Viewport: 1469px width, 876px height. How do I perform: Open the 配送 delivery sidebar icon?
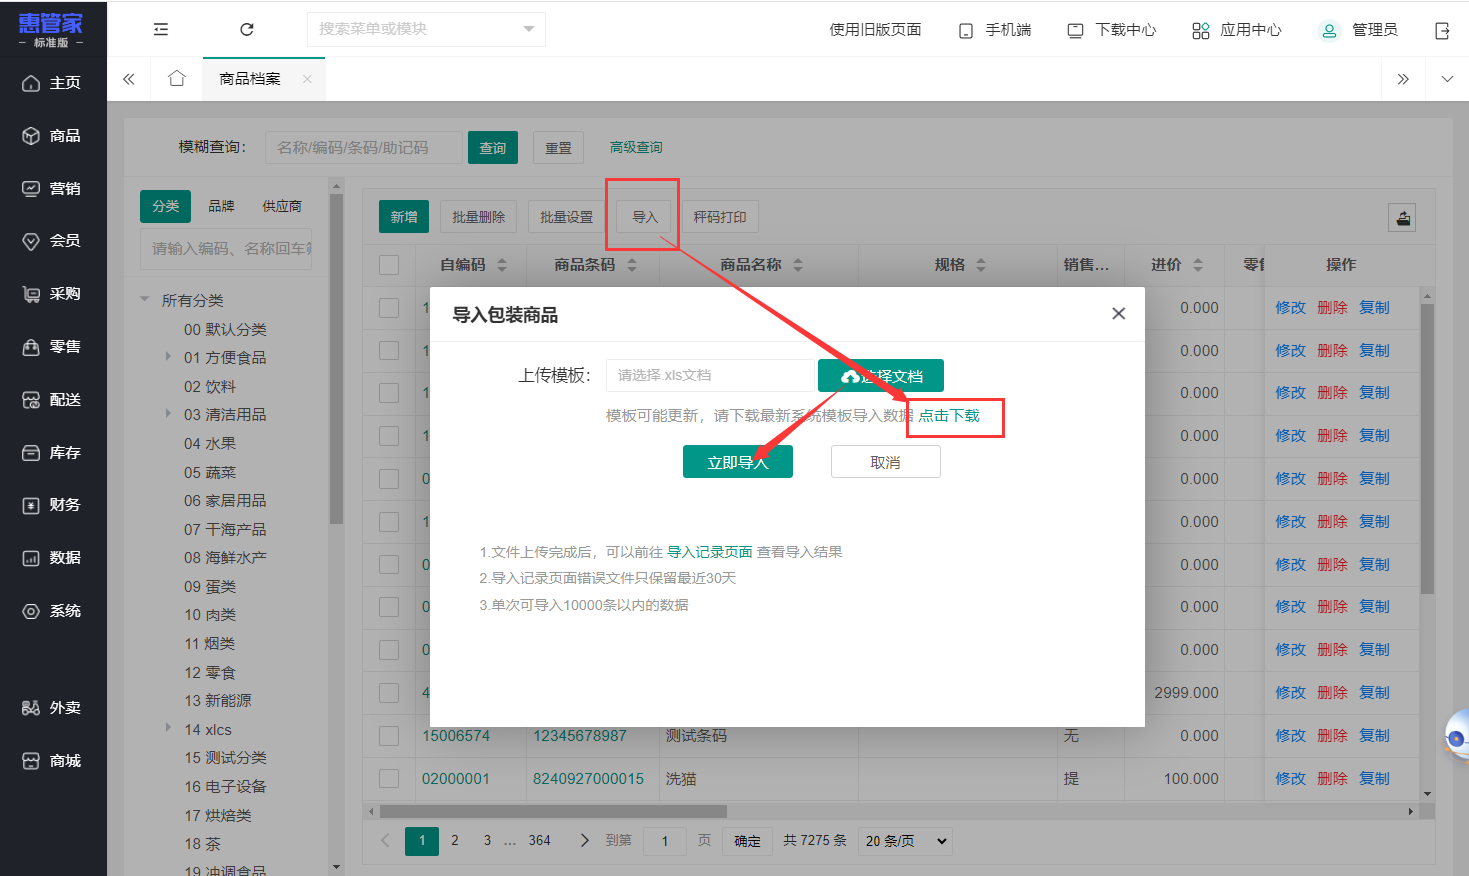click(31, 400)
